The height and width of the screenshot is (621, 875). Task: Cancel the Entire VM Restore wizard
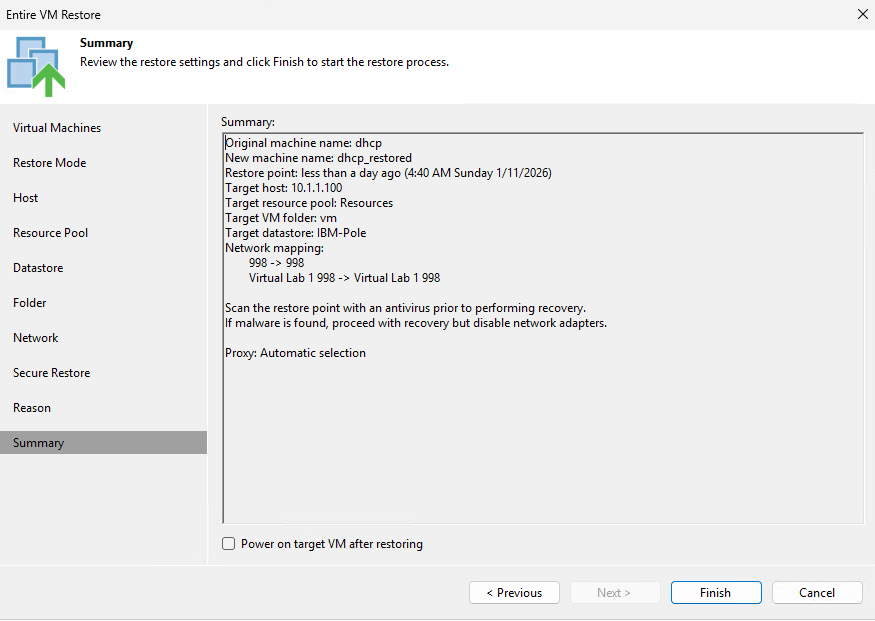click(x=817, y=592)
